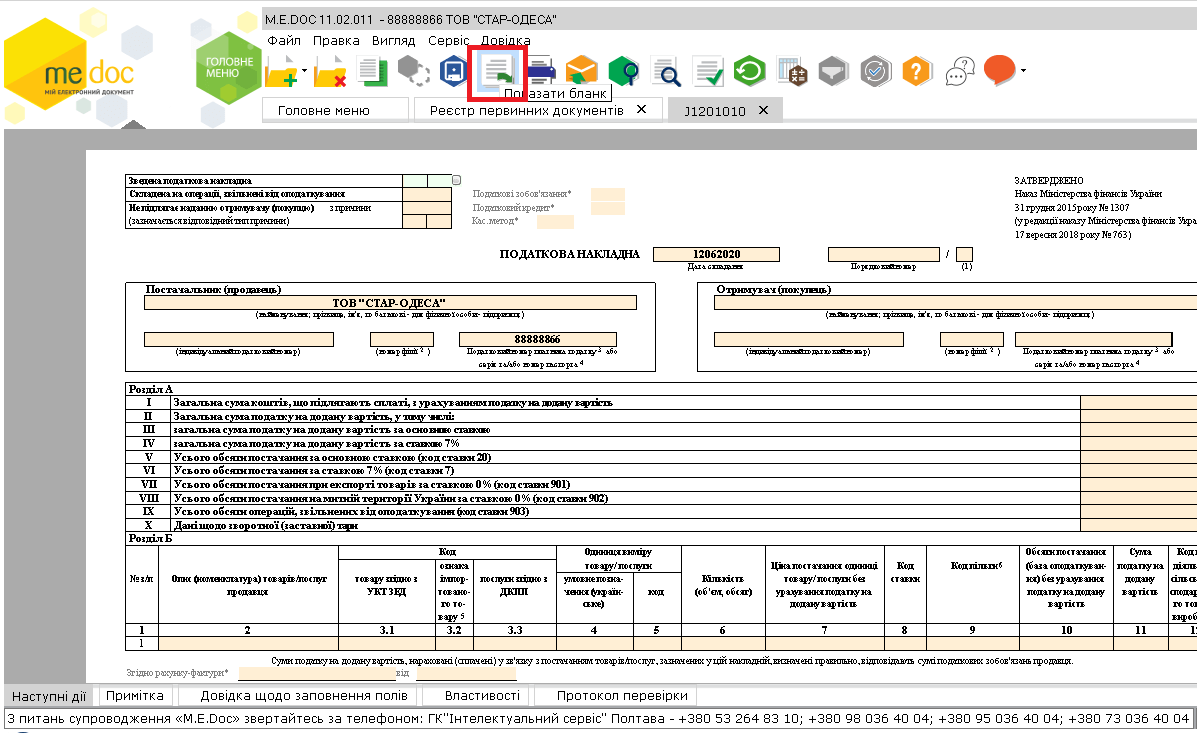
Task: Open the Примітка bottom tab
Action: tap(135, 696)
